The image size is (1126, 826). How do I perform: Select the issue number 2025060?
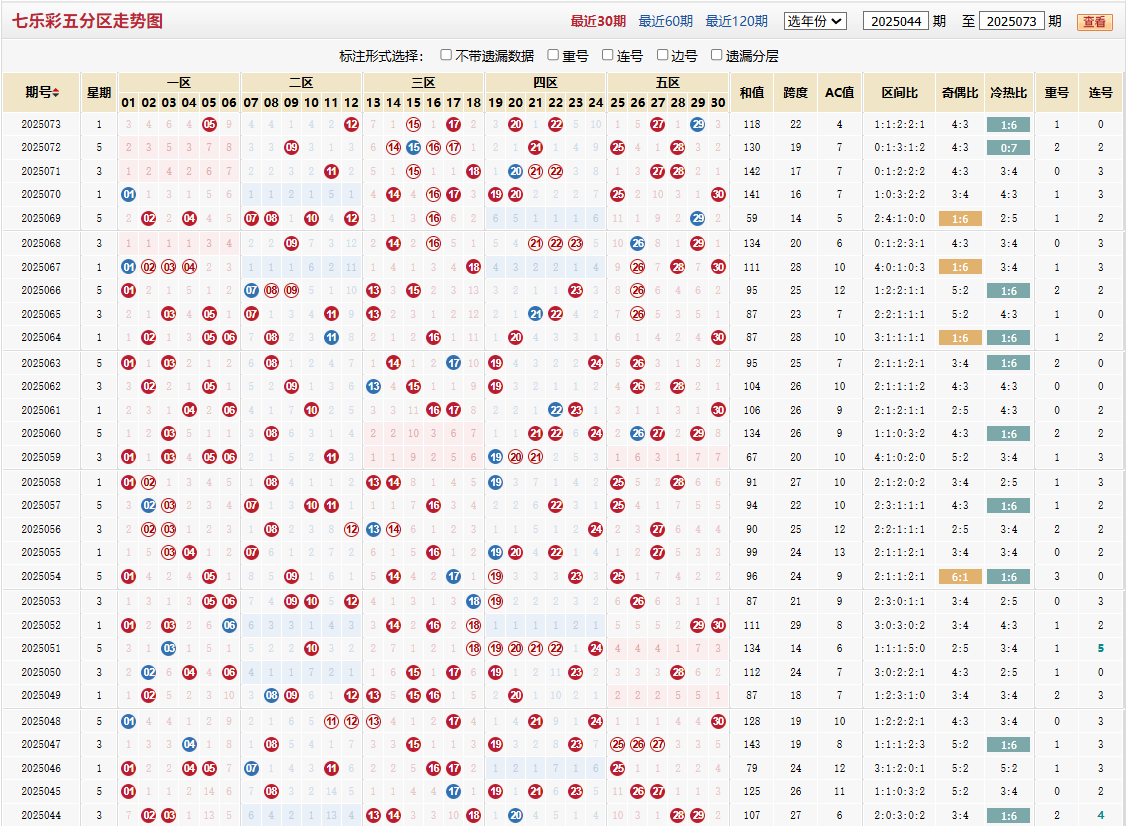point(41,433)
